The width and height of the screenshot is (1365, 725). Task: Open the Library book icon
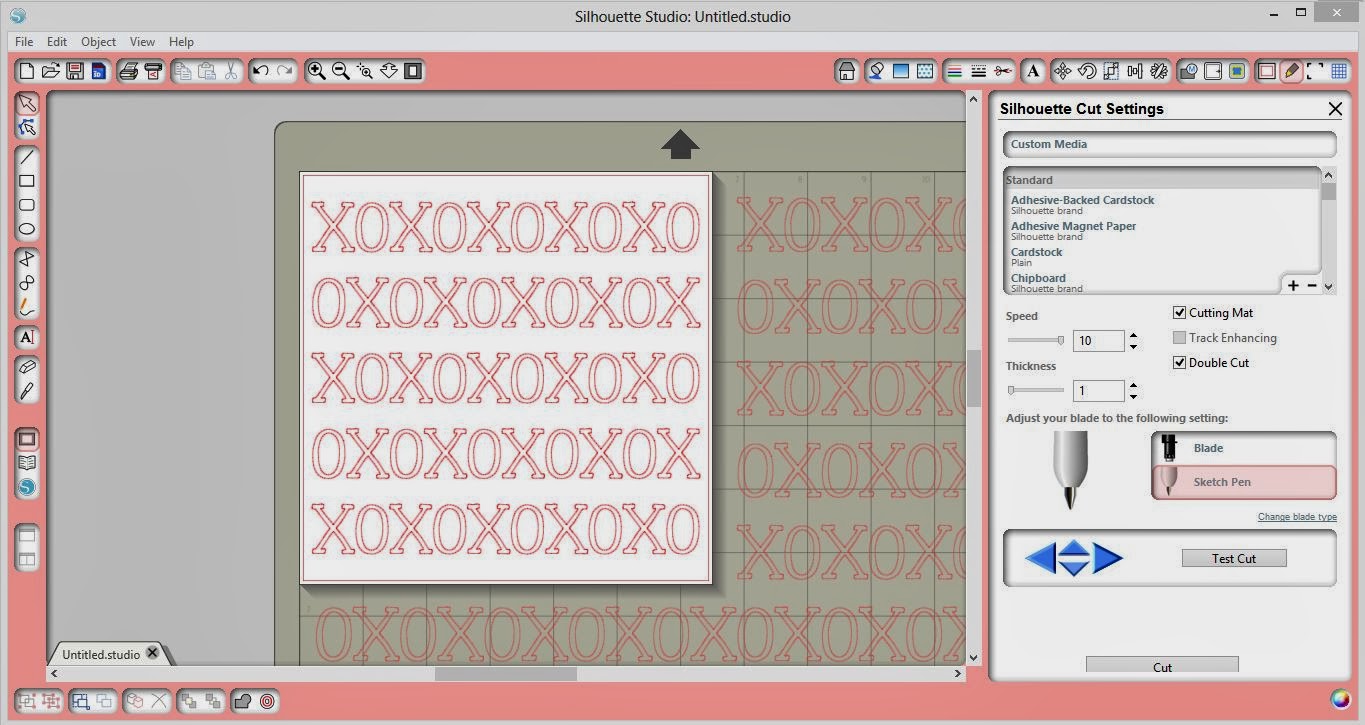(27, 463)
